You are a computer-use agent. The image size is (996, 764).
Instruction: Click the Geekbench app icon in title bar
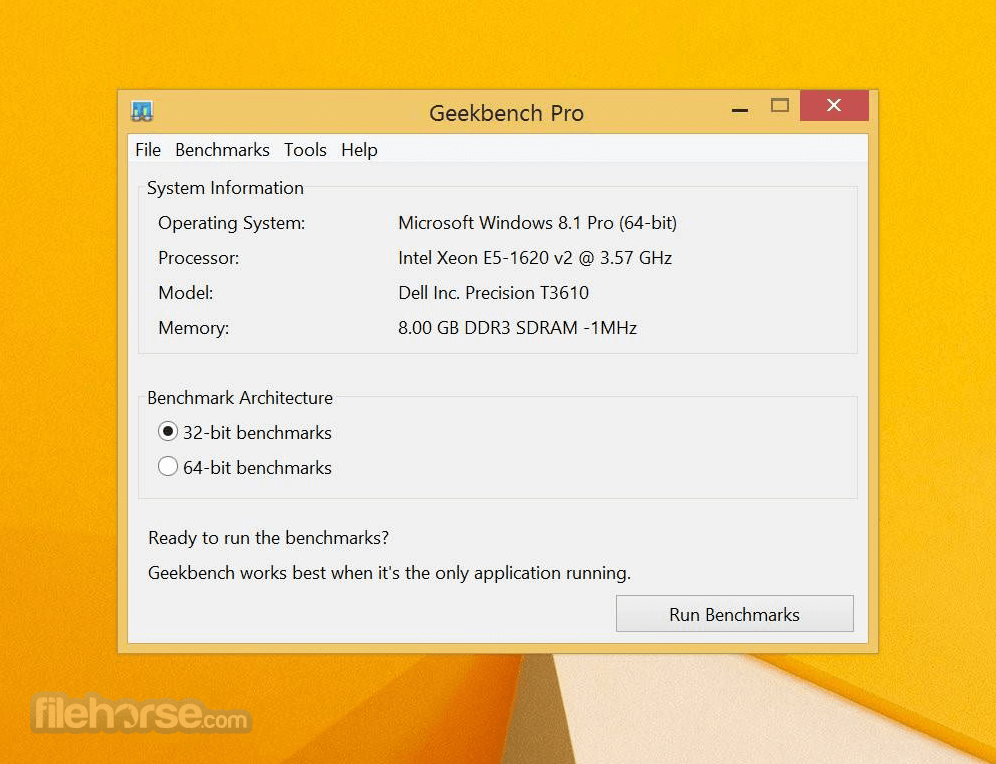[x=142, y=111]
